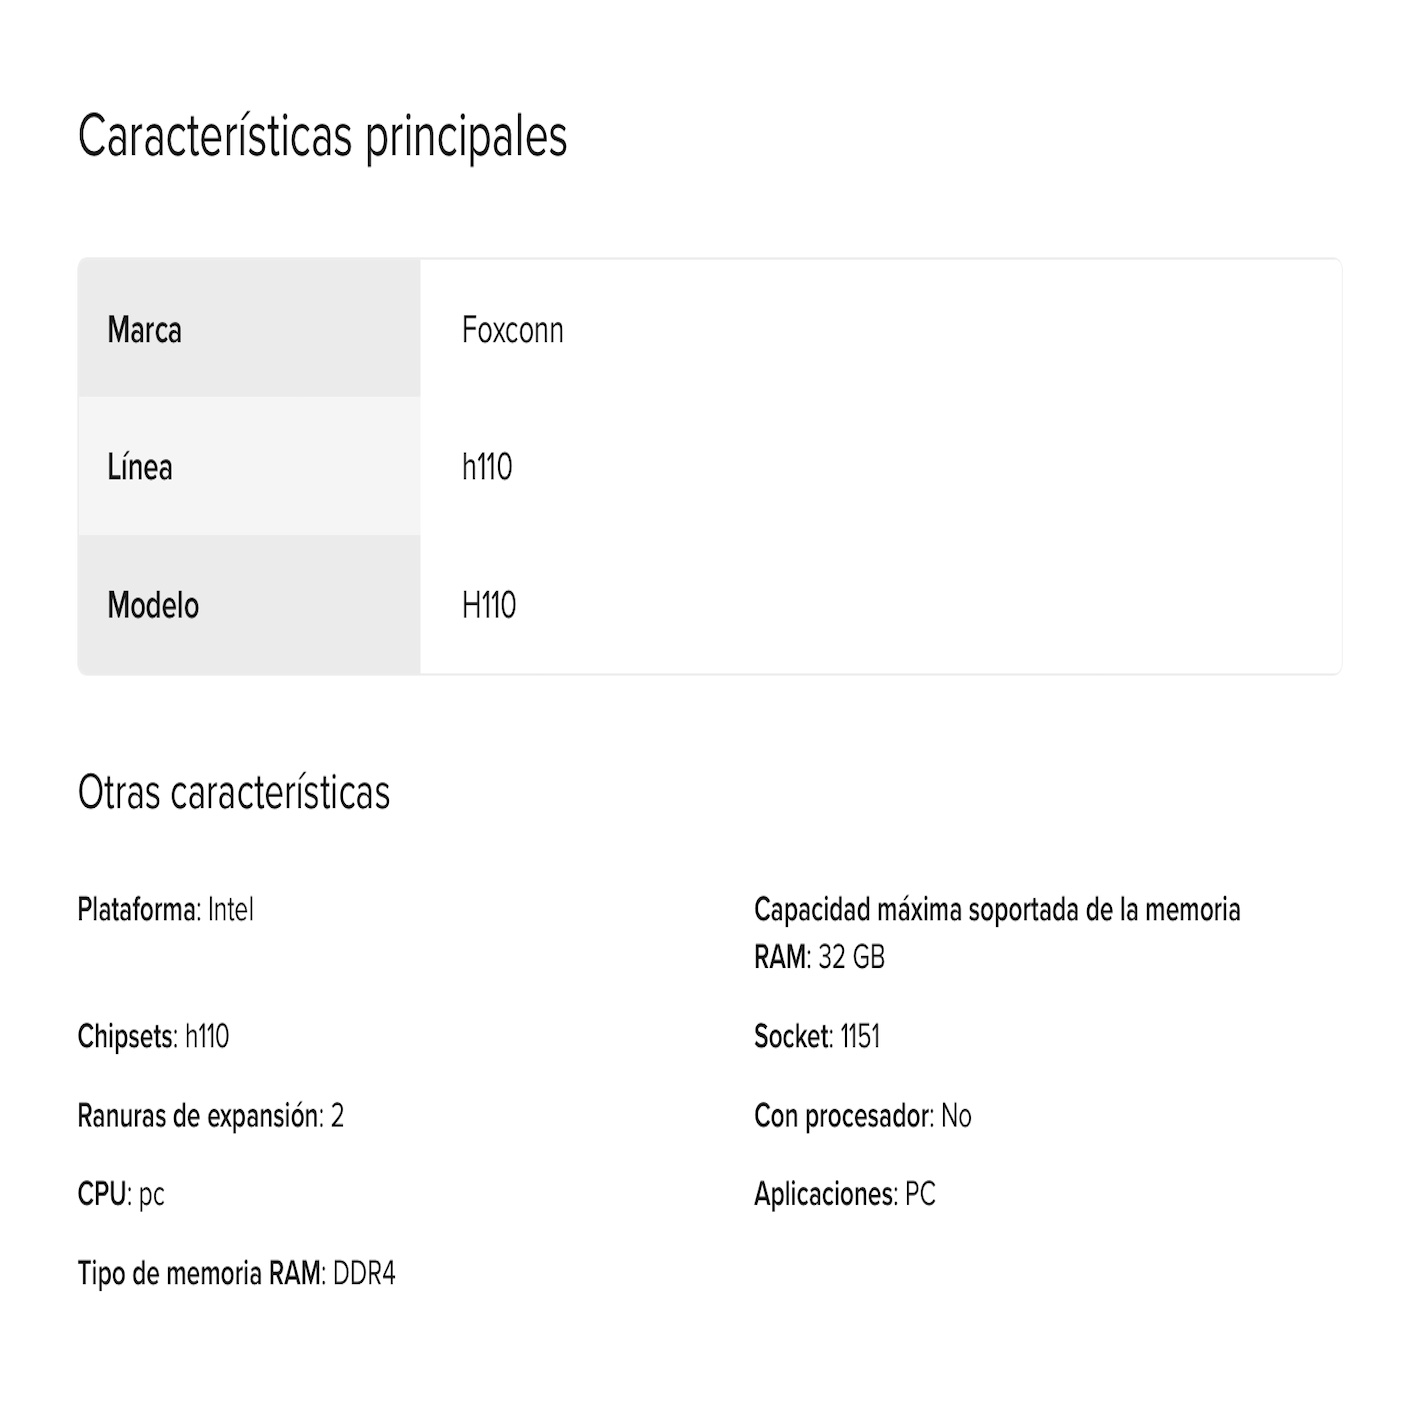This screenshot has width=1417, height=1417.
Task: Select Ranuras de expansión: 2 text
Action: [211, 1116]
